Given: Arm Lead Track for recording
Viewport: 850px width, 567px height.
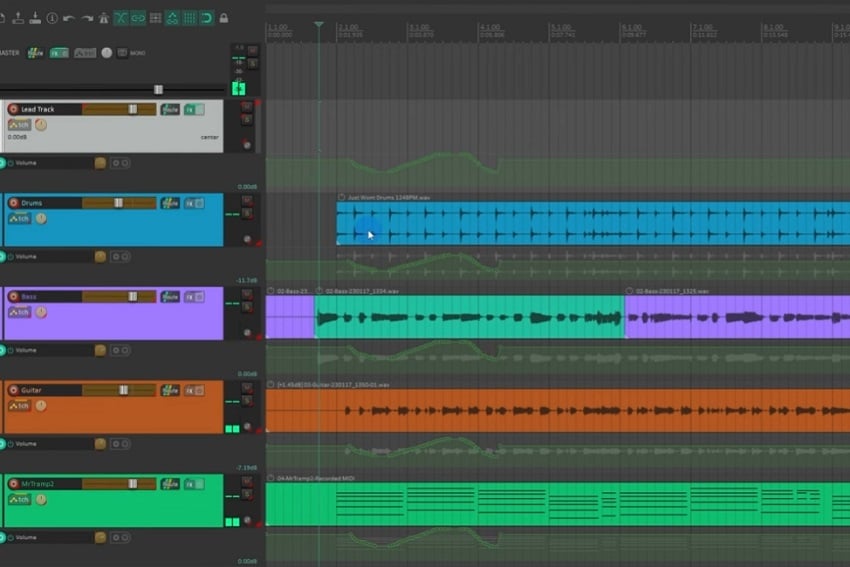Looking at the screenshot, I should click(x=14, y=109).
